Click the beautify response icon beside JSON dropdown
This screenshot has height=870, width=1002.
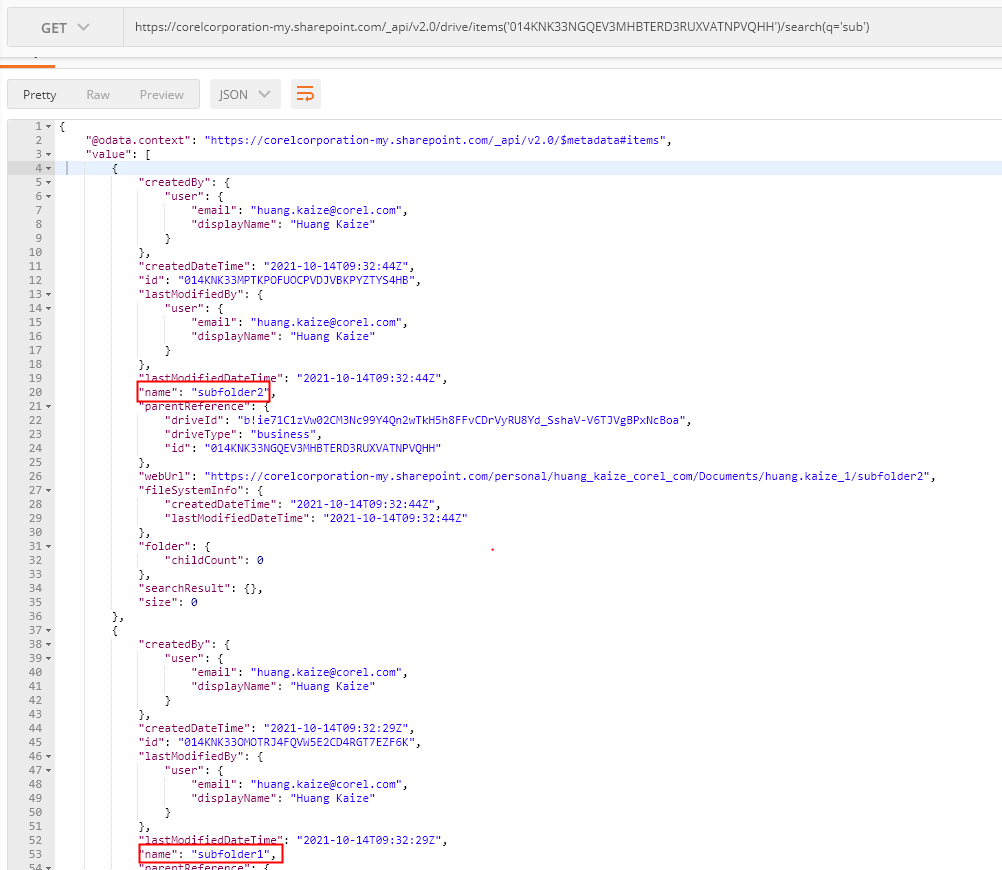coord(306,93)
